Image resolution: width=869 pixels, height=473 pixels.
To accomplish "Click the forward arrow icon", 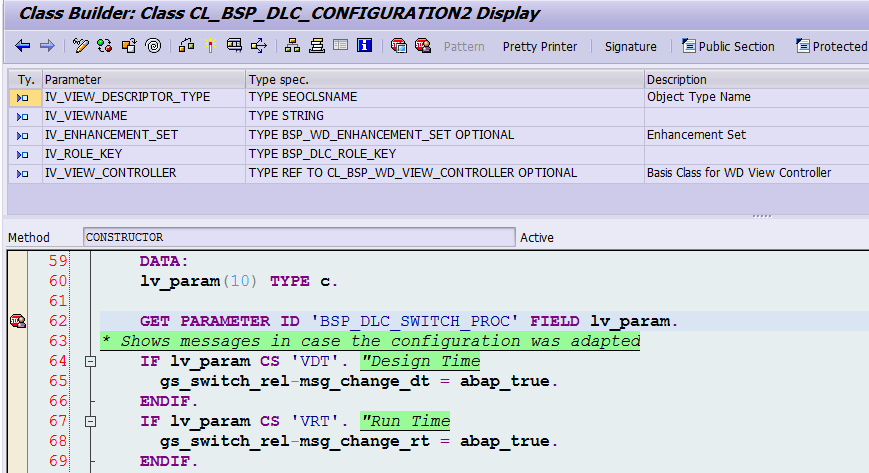I will [x=47, y=46].
